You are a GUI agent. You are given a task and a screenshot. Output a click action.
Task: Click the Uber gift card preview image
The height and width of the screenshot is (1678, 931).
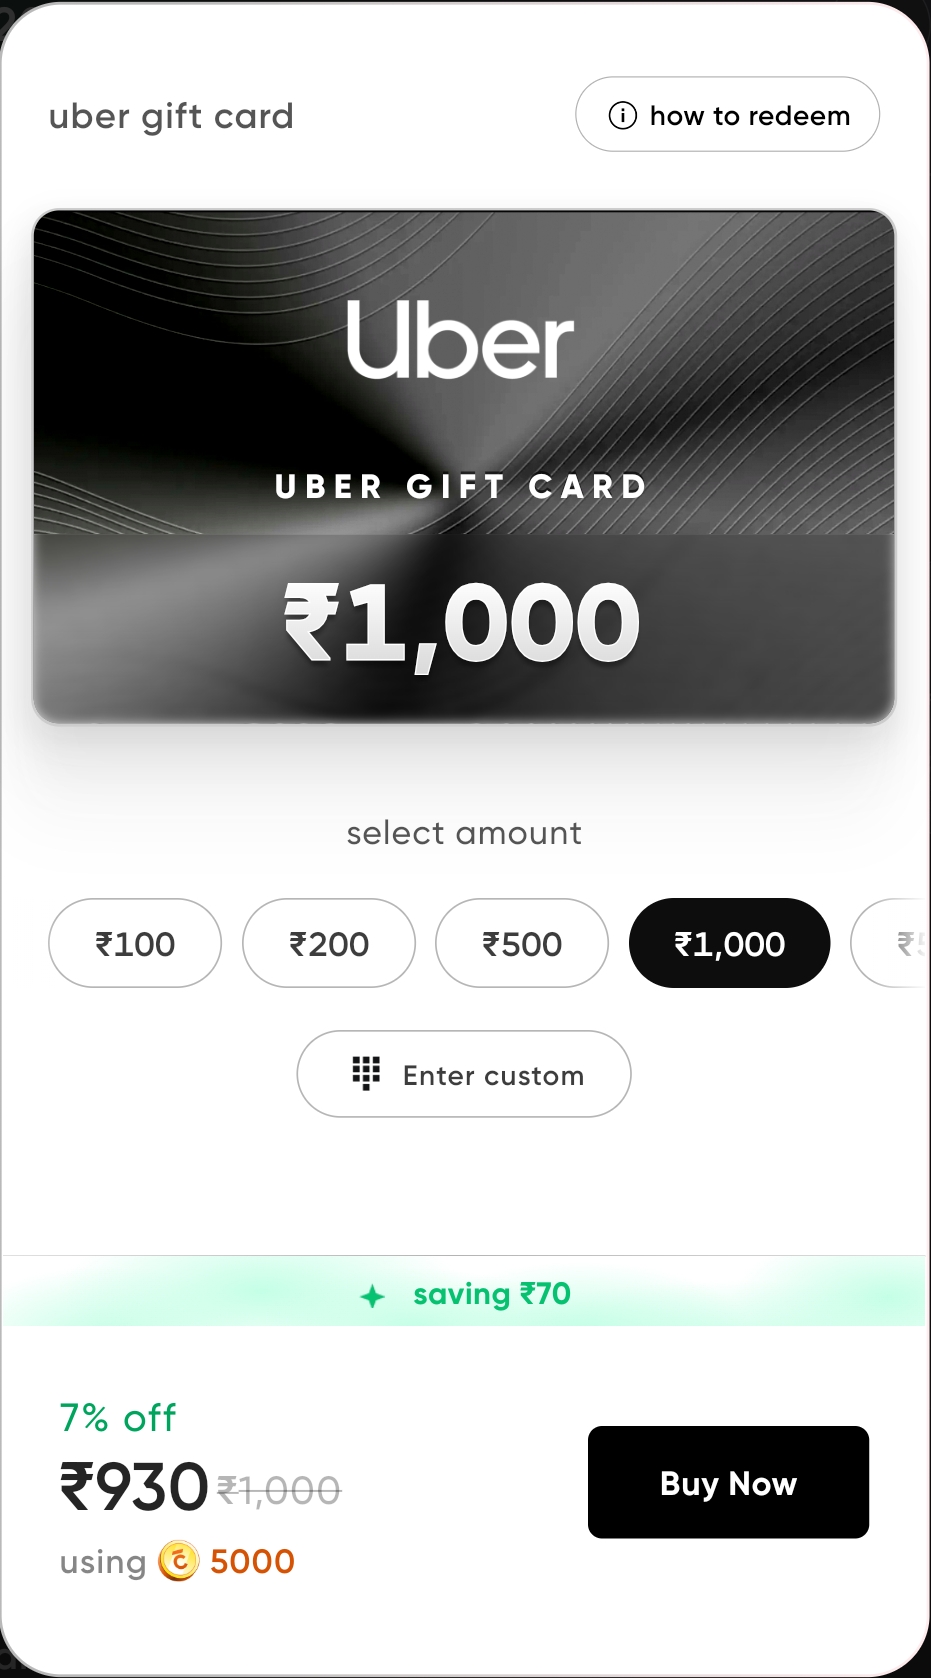pyautogui.click(x=464, y=466)
